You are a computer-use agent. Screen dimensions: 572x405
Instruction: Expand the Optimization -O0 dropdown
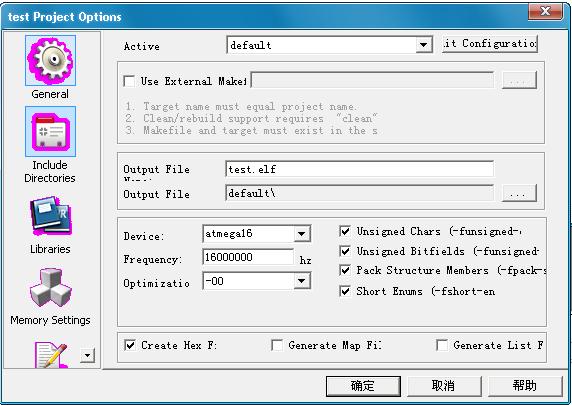tap(302, 281)
